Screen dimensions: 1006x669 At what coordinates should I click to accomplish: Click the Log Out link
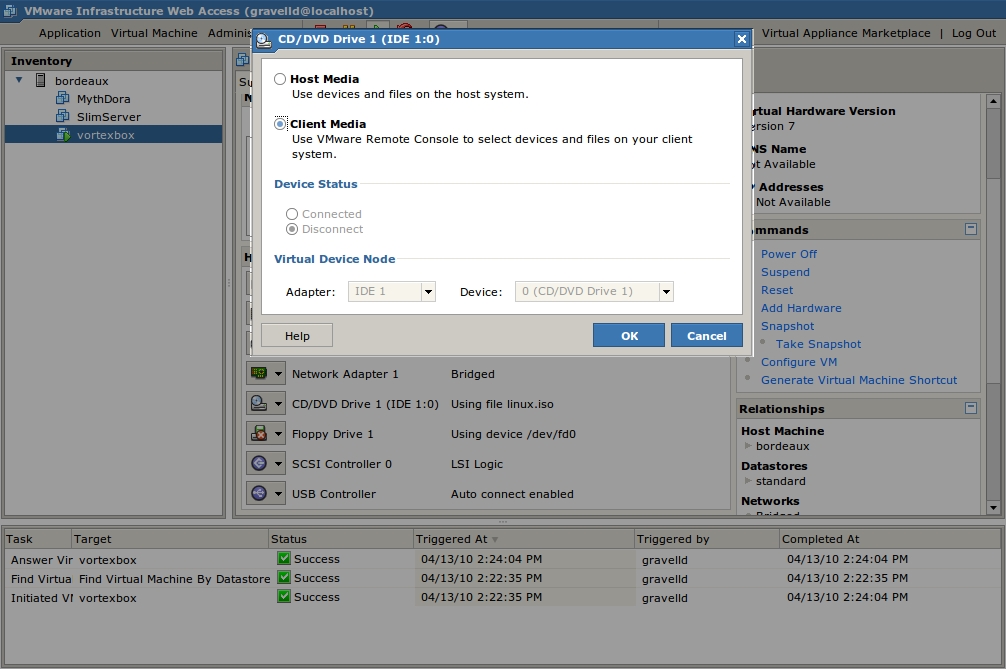[x=973, y=33]
